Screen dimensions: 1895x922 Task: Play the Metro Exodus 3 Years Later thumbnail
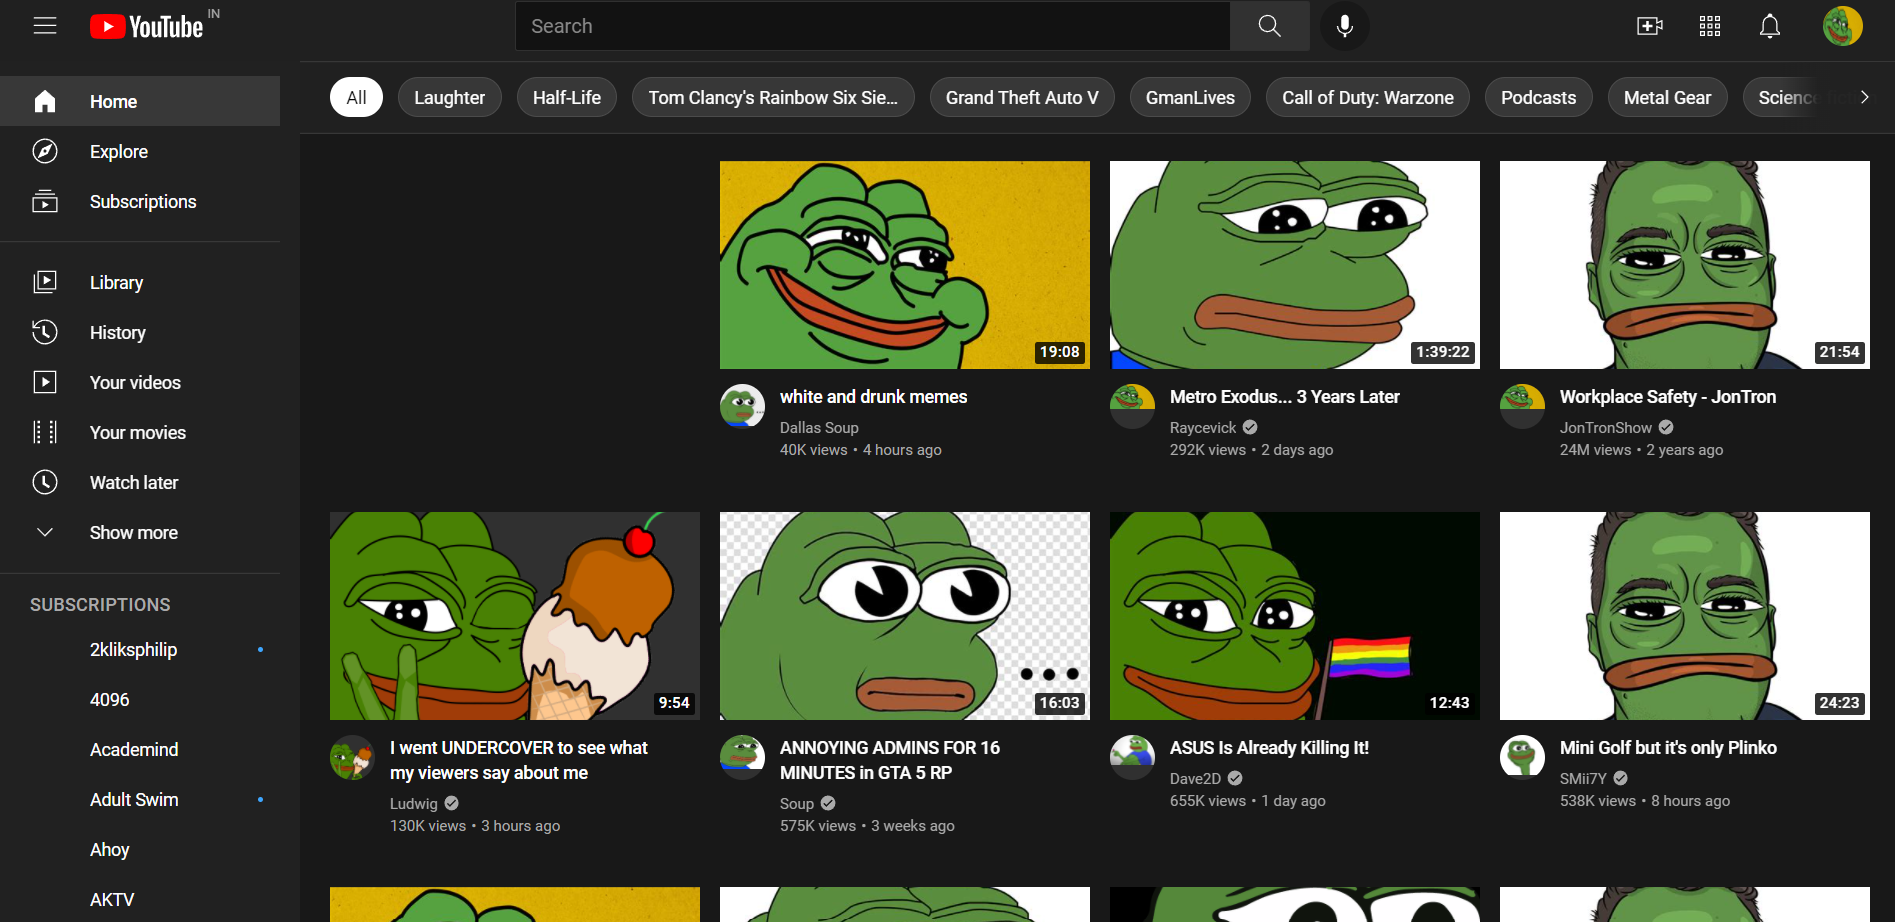coord(1295,265)
